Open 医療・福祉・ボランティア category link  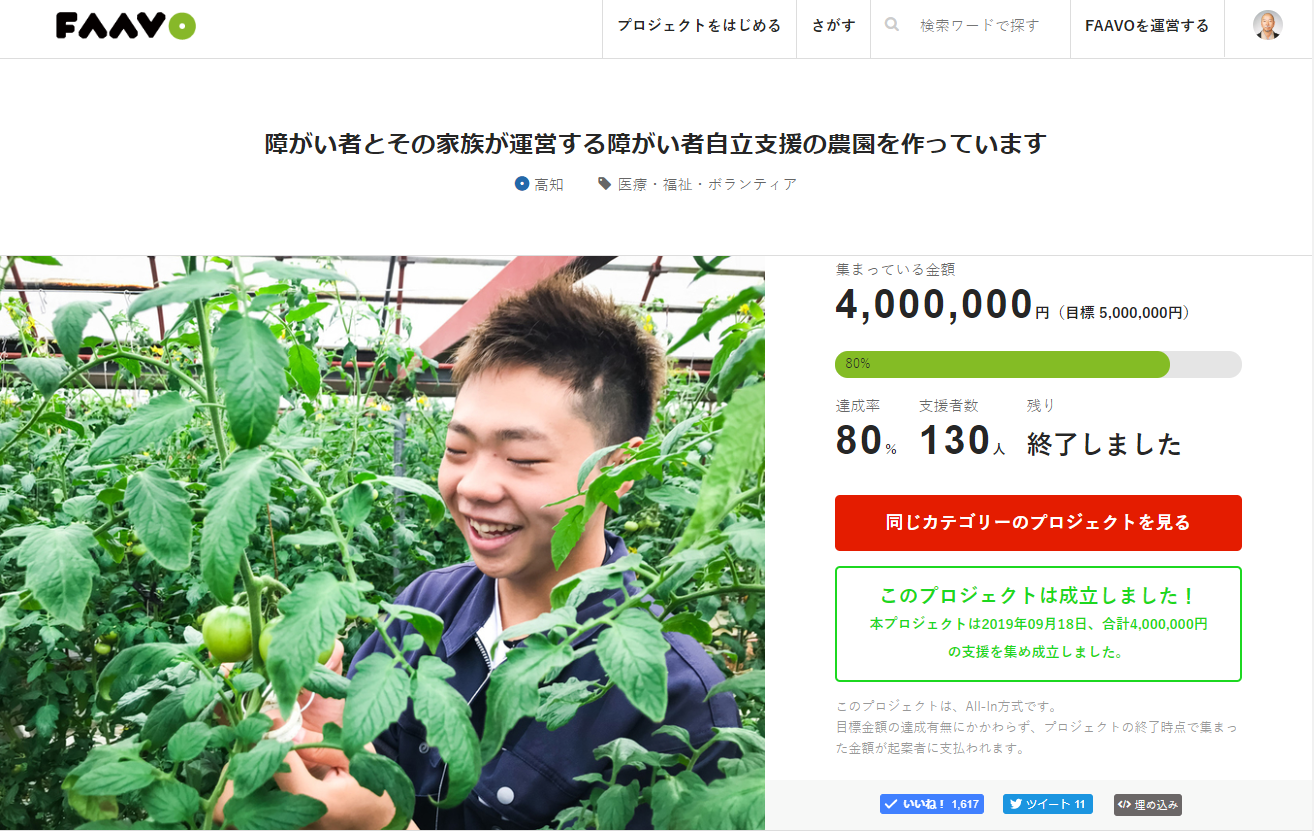tap(707, 184)
